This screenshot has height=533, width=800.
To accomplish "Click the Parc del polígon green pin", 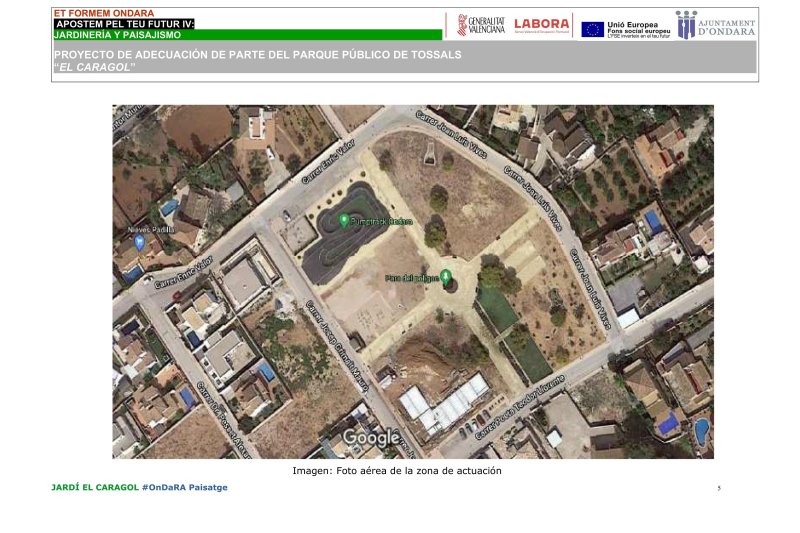I will 445,277.
